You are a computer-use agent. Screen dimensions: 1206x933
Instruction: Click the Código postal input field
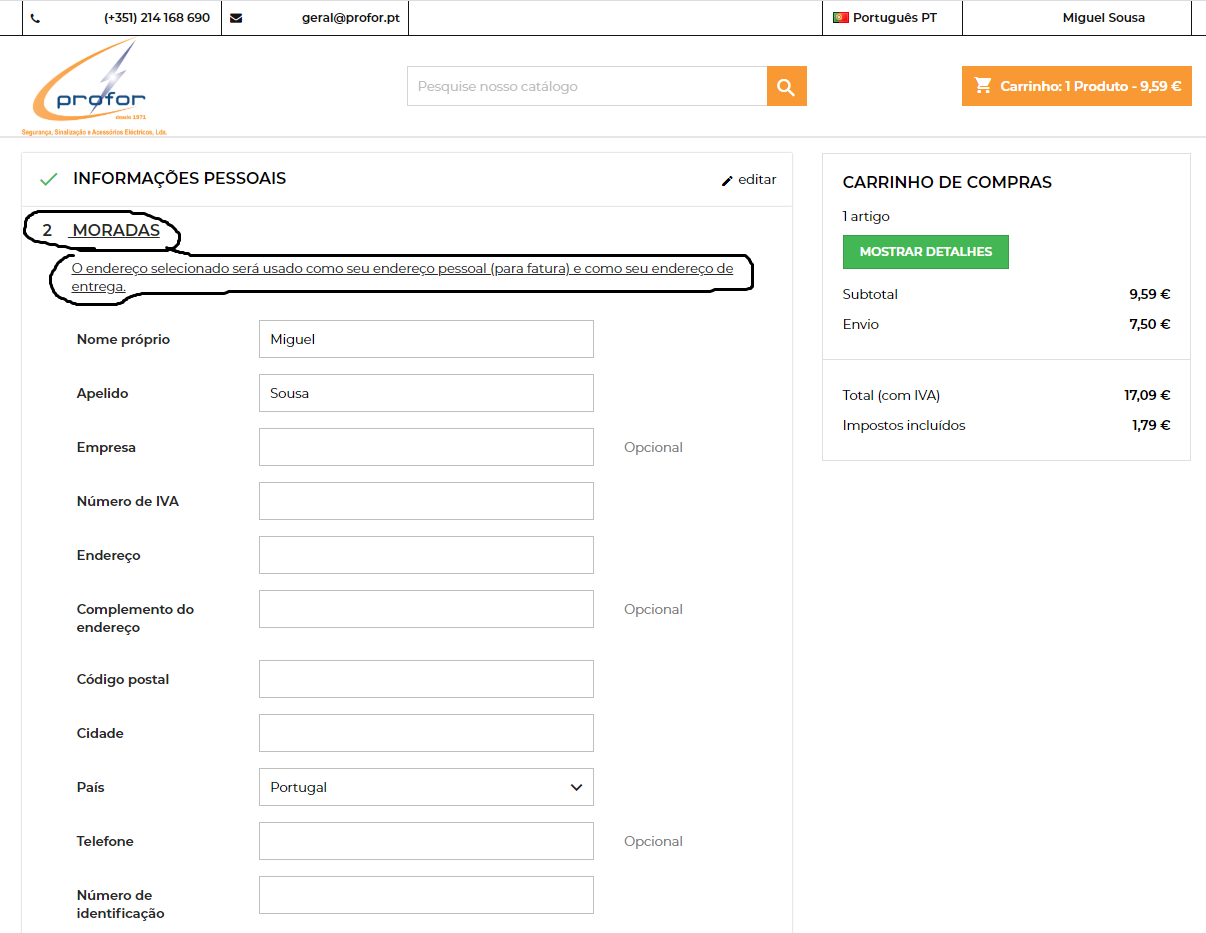click(x=426, y=679)
